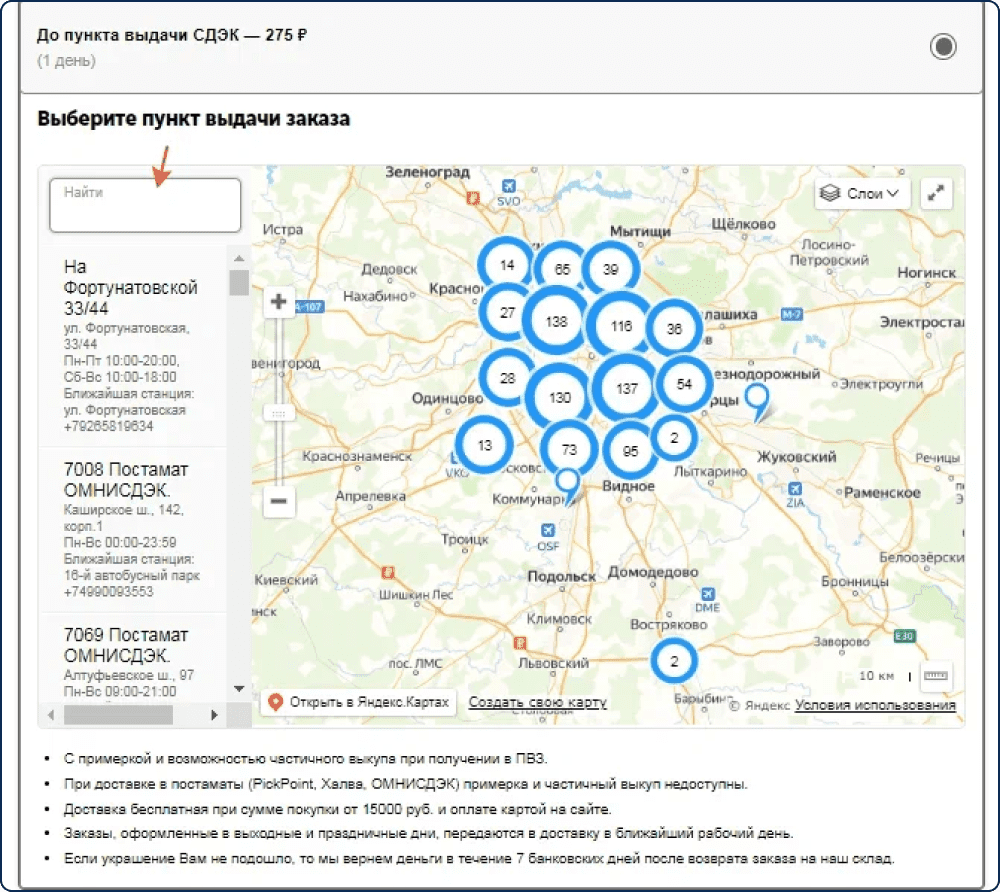Expand the map to fullscreen
The image size is (1000, 892).
pos(936,193)
